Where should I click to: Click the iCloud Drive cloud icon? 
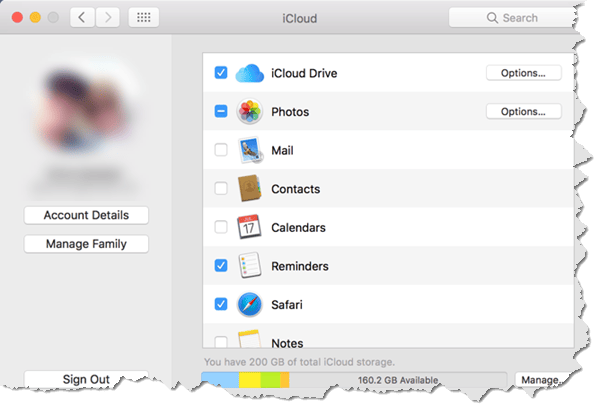click(250, 73)
